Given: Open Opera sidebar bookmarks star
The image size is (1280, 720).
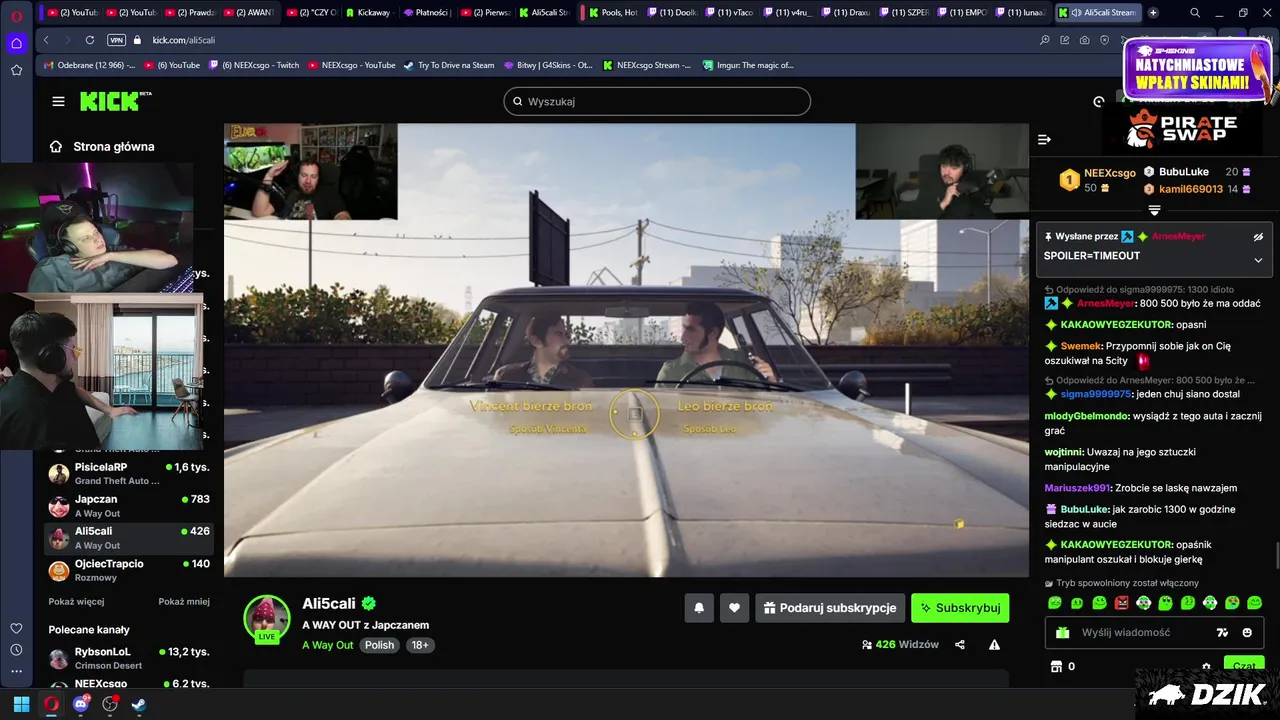Looking at the screenshot, I should (x=16, y=70).
